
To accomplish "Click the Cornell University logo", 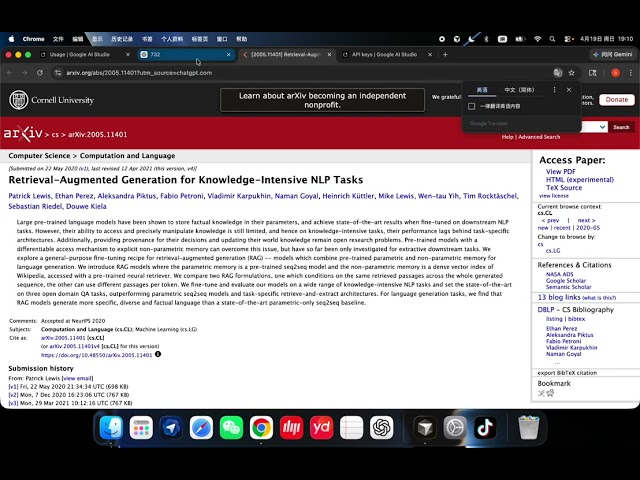I will click(x=51, y=100).
